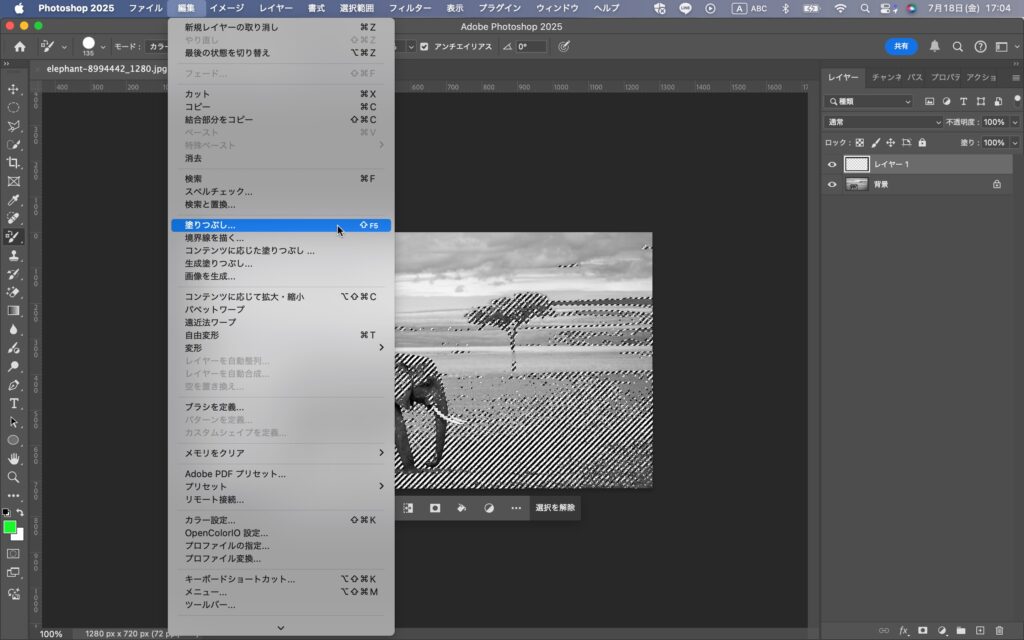The image size is (1024, 640).
Task: Select the History Brush tool
Action: [13, 274]
